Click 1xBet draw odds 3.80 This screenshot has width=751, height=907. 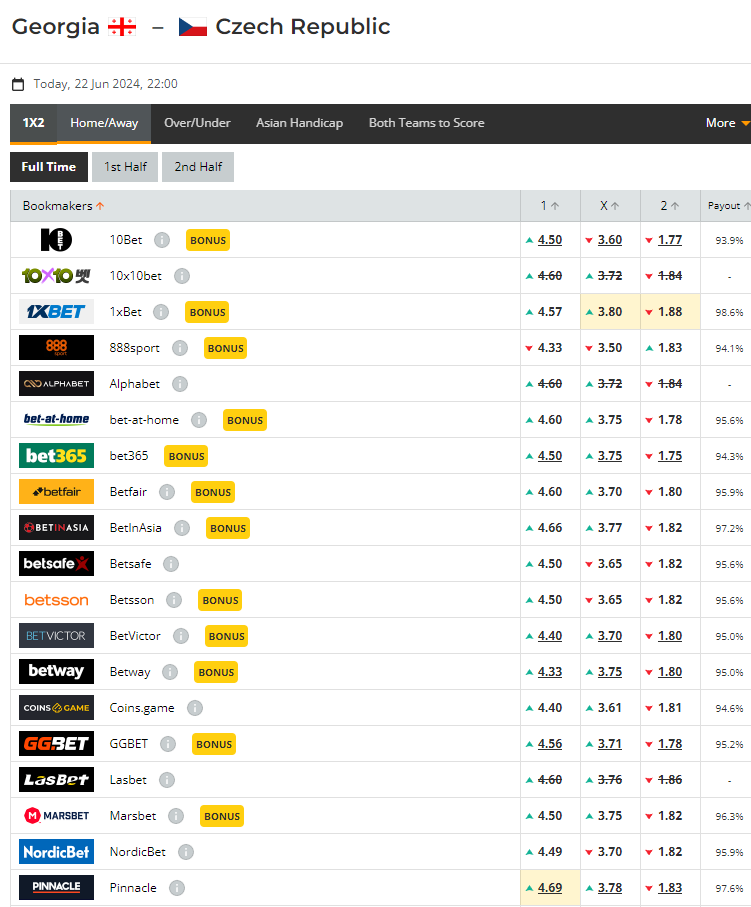(610, 312)
